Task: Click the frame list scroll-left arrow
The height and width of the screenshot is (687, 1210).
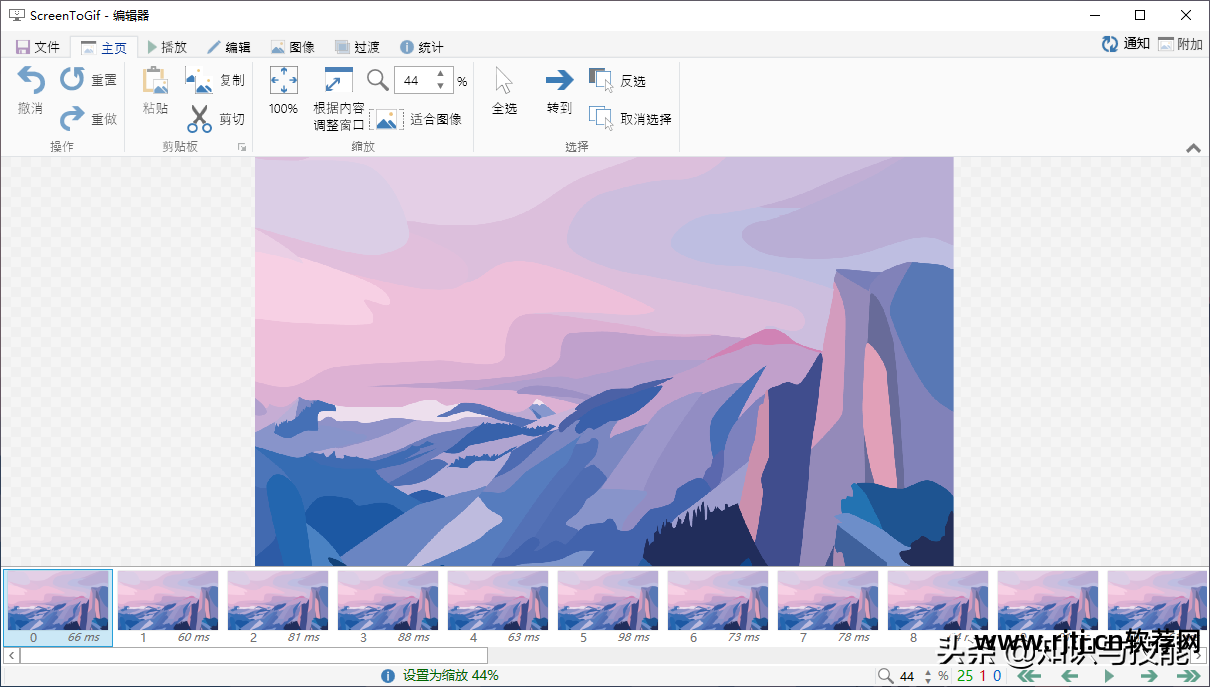Action: click(11, 656)
